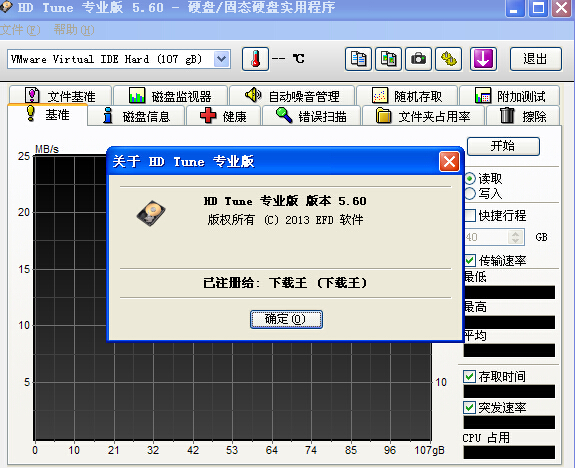Click the copy screenshot to clipboard icon
Screen dimensions: 575x468
388,59
